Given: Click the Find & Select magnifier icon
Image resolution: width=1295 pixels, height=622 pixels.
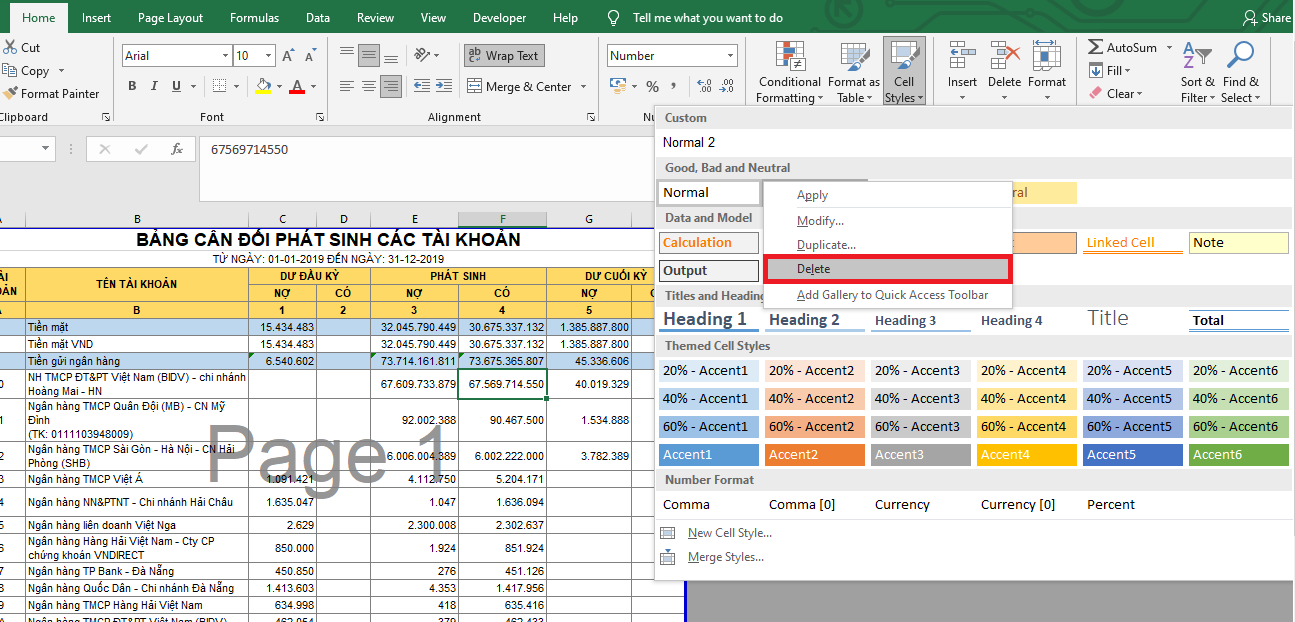Looking at the screenshot, I should tap(1240, 56).
